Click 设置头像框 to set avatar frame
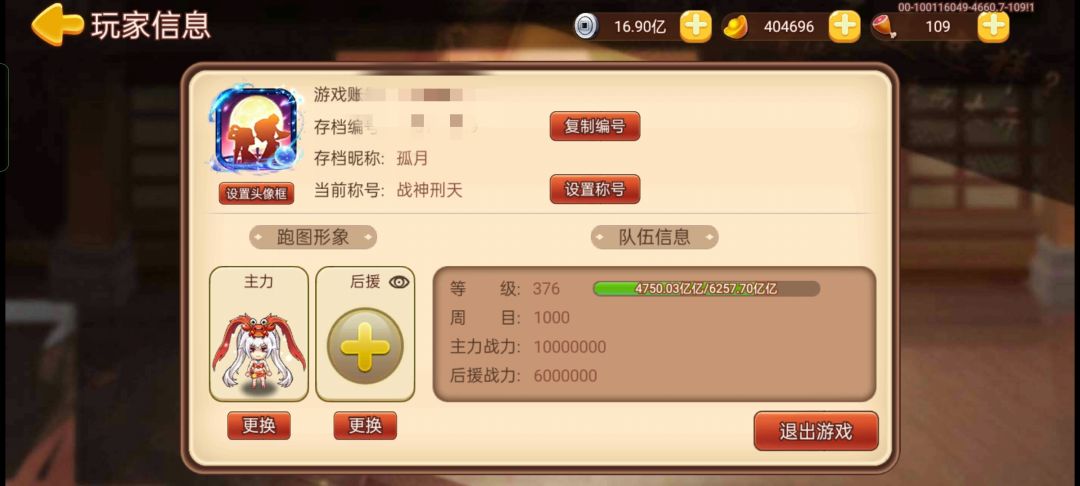 coord(256,193)
